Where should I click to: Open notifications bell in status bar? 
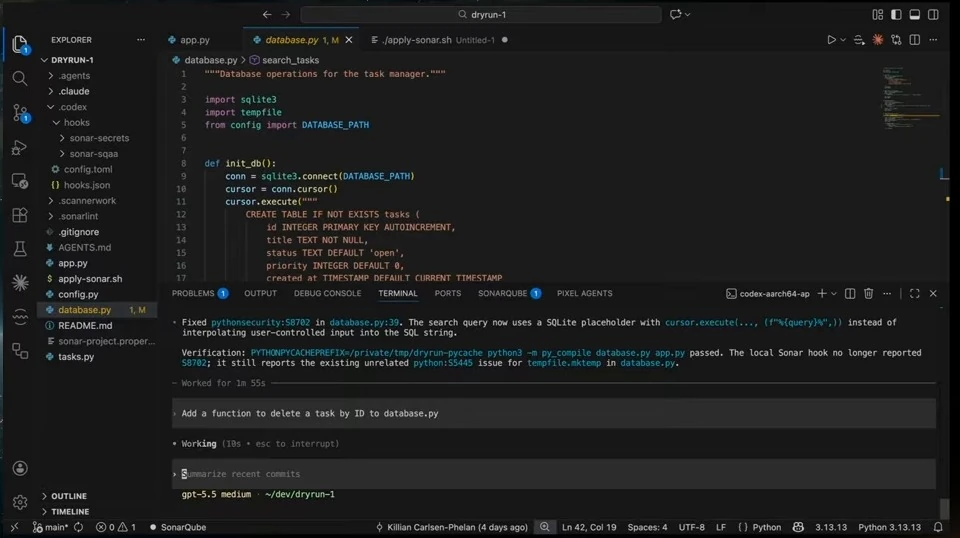(938, 527)
